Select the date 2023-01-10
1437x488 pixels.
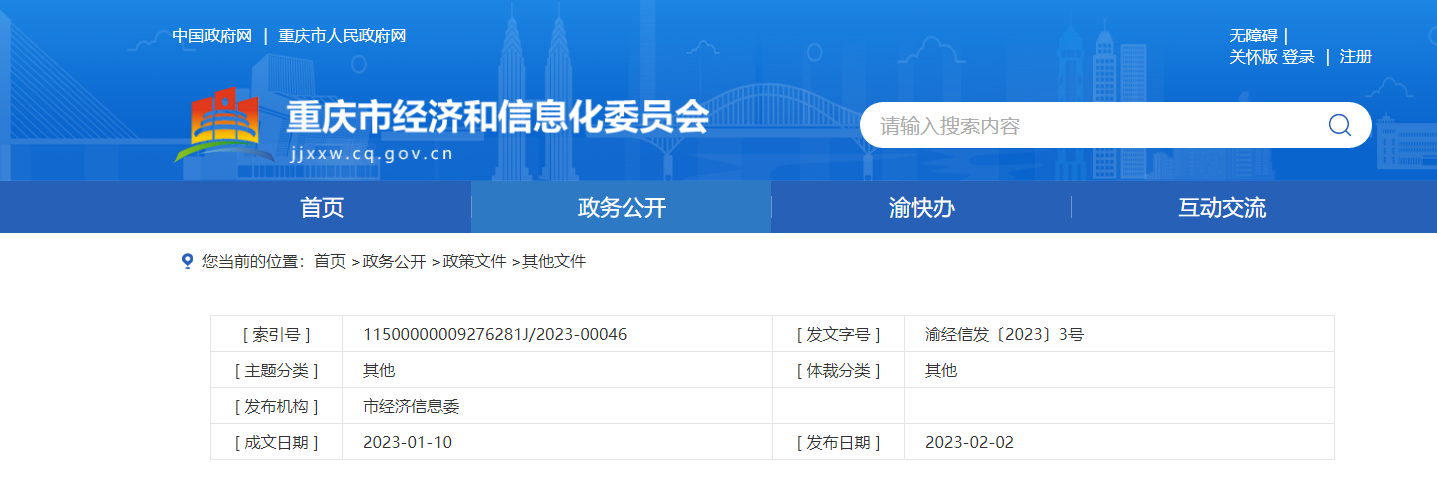[x=407, y=442]
